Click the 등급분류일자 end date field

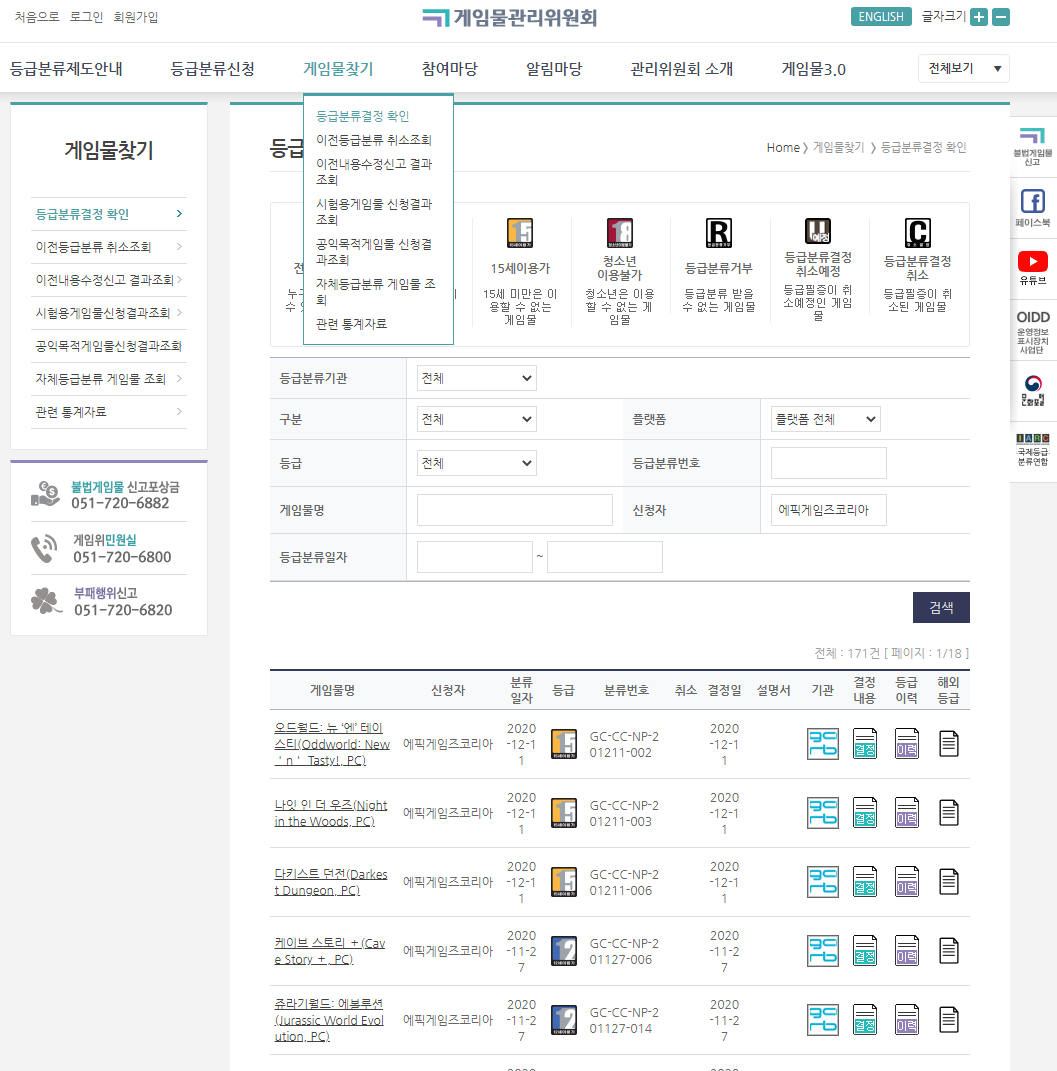(604, 557)
